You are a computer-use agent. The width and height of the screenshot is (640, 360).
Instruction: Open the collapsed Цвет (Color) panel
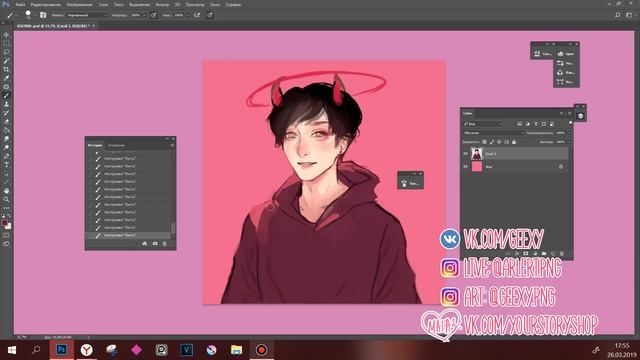[566, 53]
